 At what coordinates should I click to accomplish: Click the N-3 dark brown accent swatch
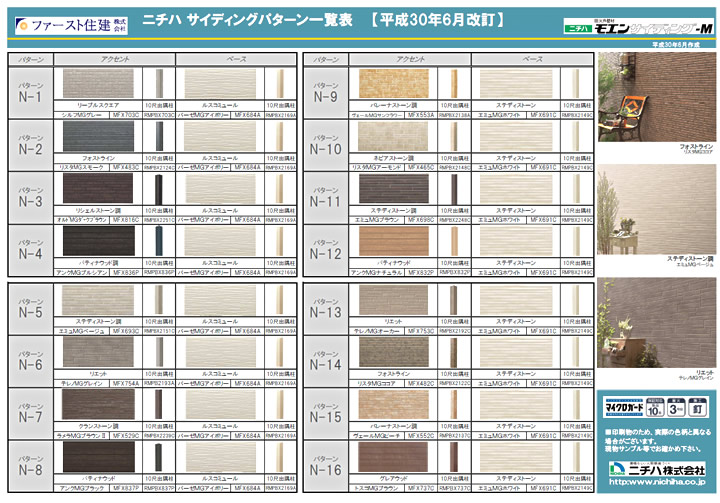[x=98, y=188]
